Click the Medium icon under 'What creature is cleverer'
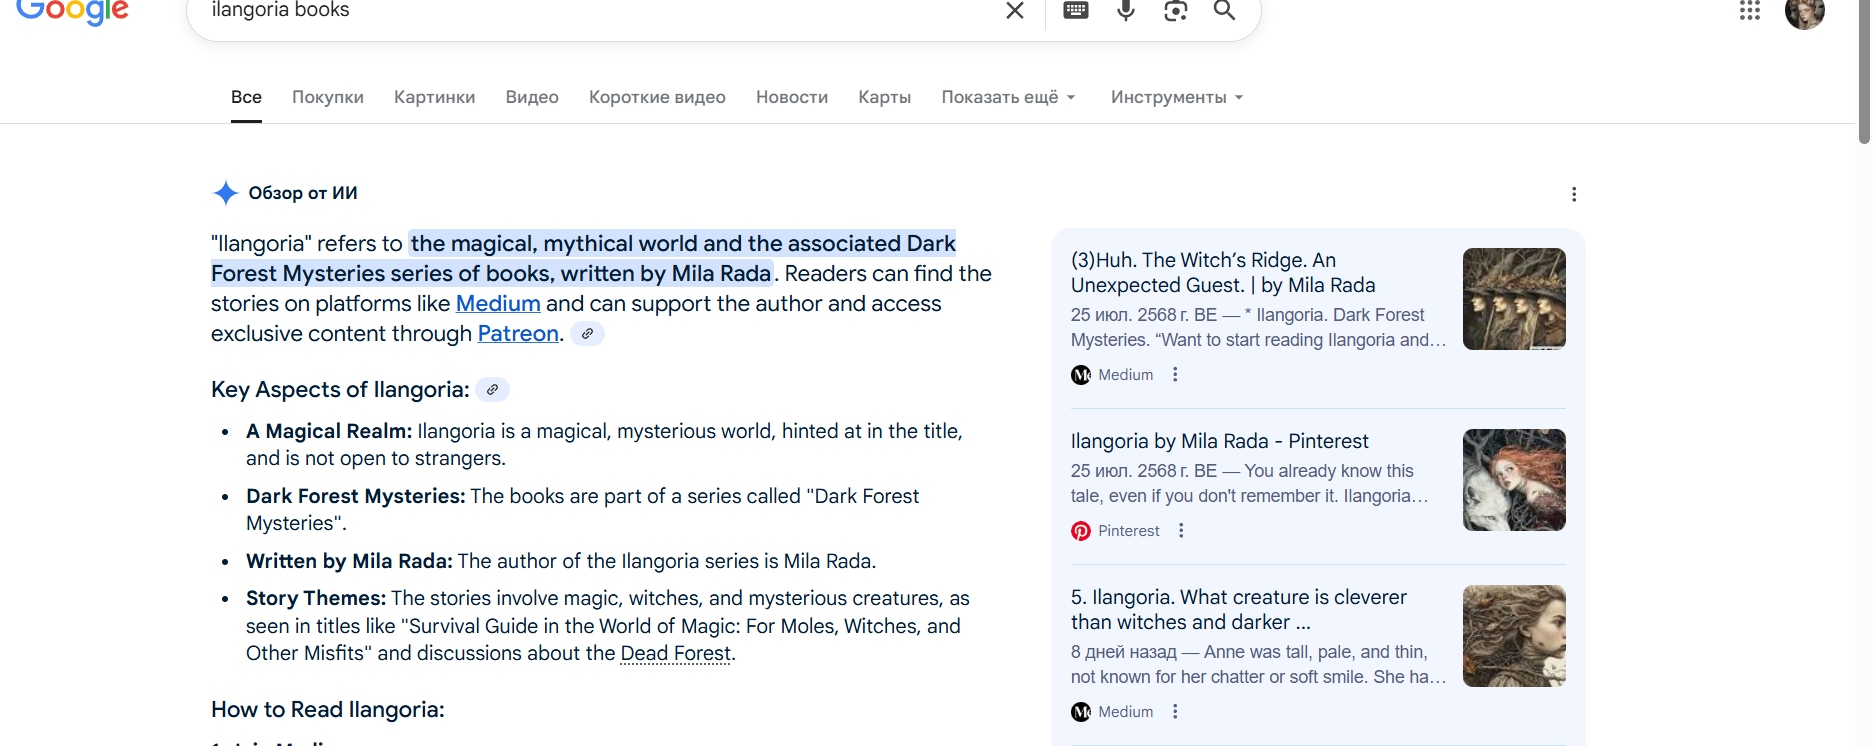 [1081, 712]
